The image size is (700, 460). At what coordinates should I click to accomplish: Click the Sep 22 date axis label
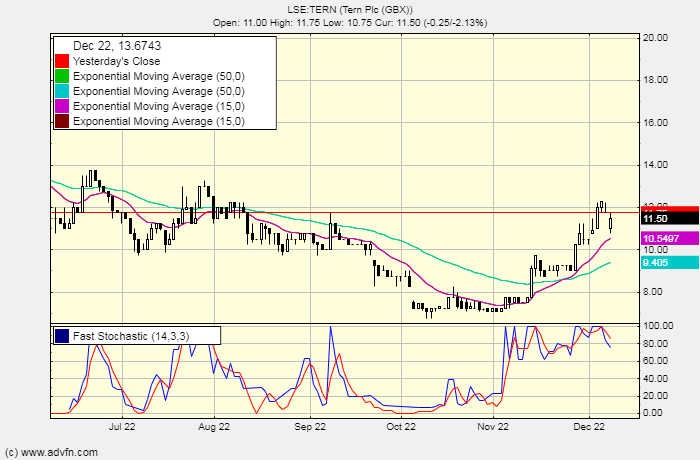tap(310, 427)
